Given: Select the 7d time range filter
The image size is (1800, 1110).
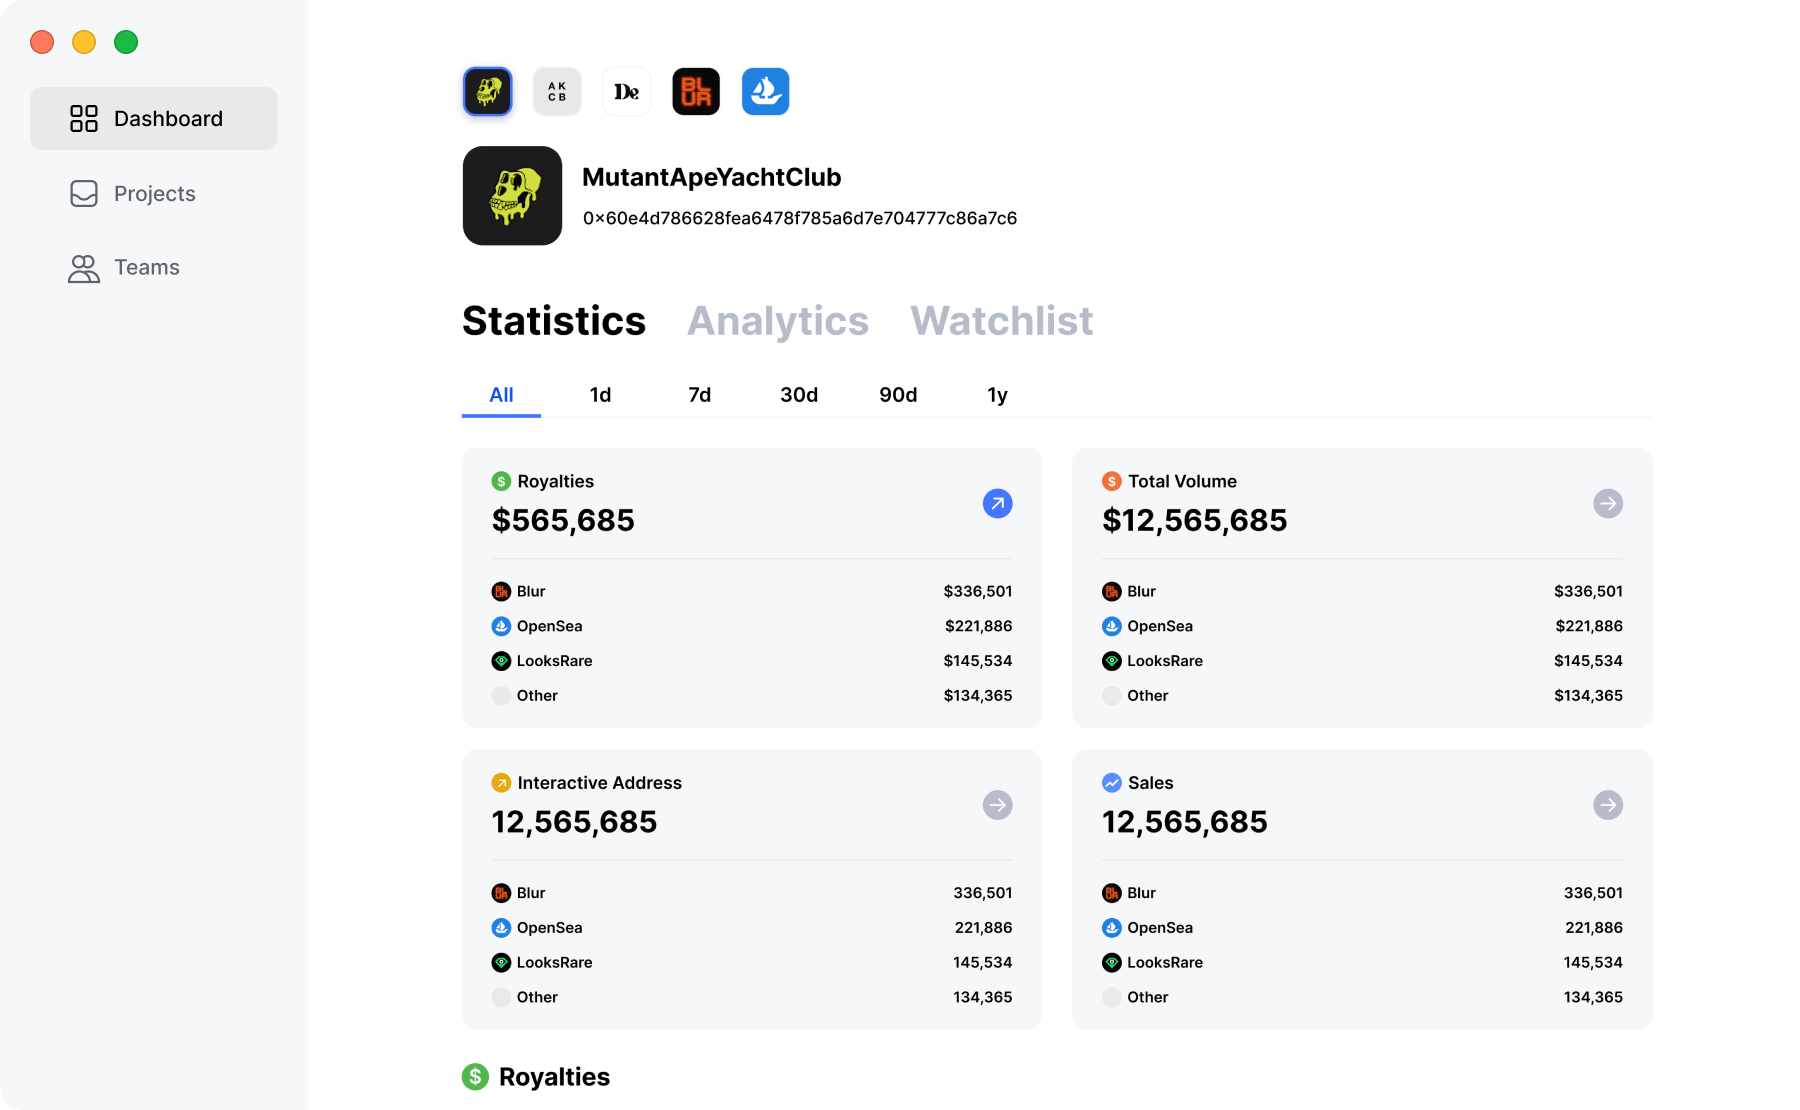Looking at the screenshot, I should (699, 395).
